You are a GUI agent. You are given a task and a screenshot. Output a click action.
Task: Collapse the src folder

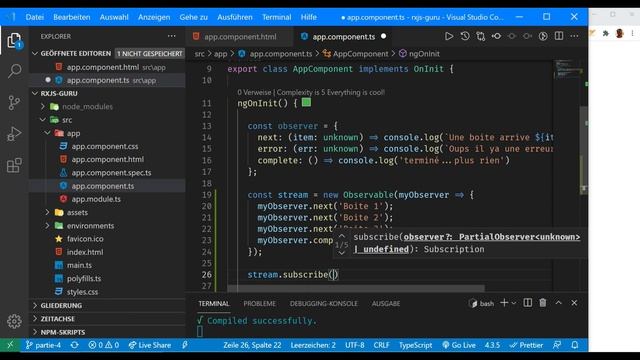pyautogui.click(x=43, y=120)
